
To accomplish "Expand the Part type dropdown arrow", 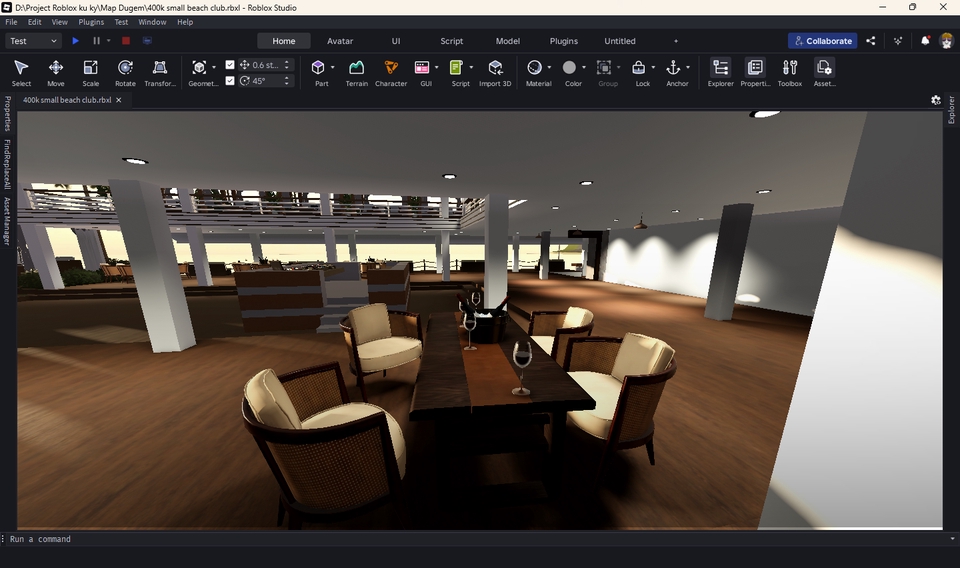I will [332, 68].
